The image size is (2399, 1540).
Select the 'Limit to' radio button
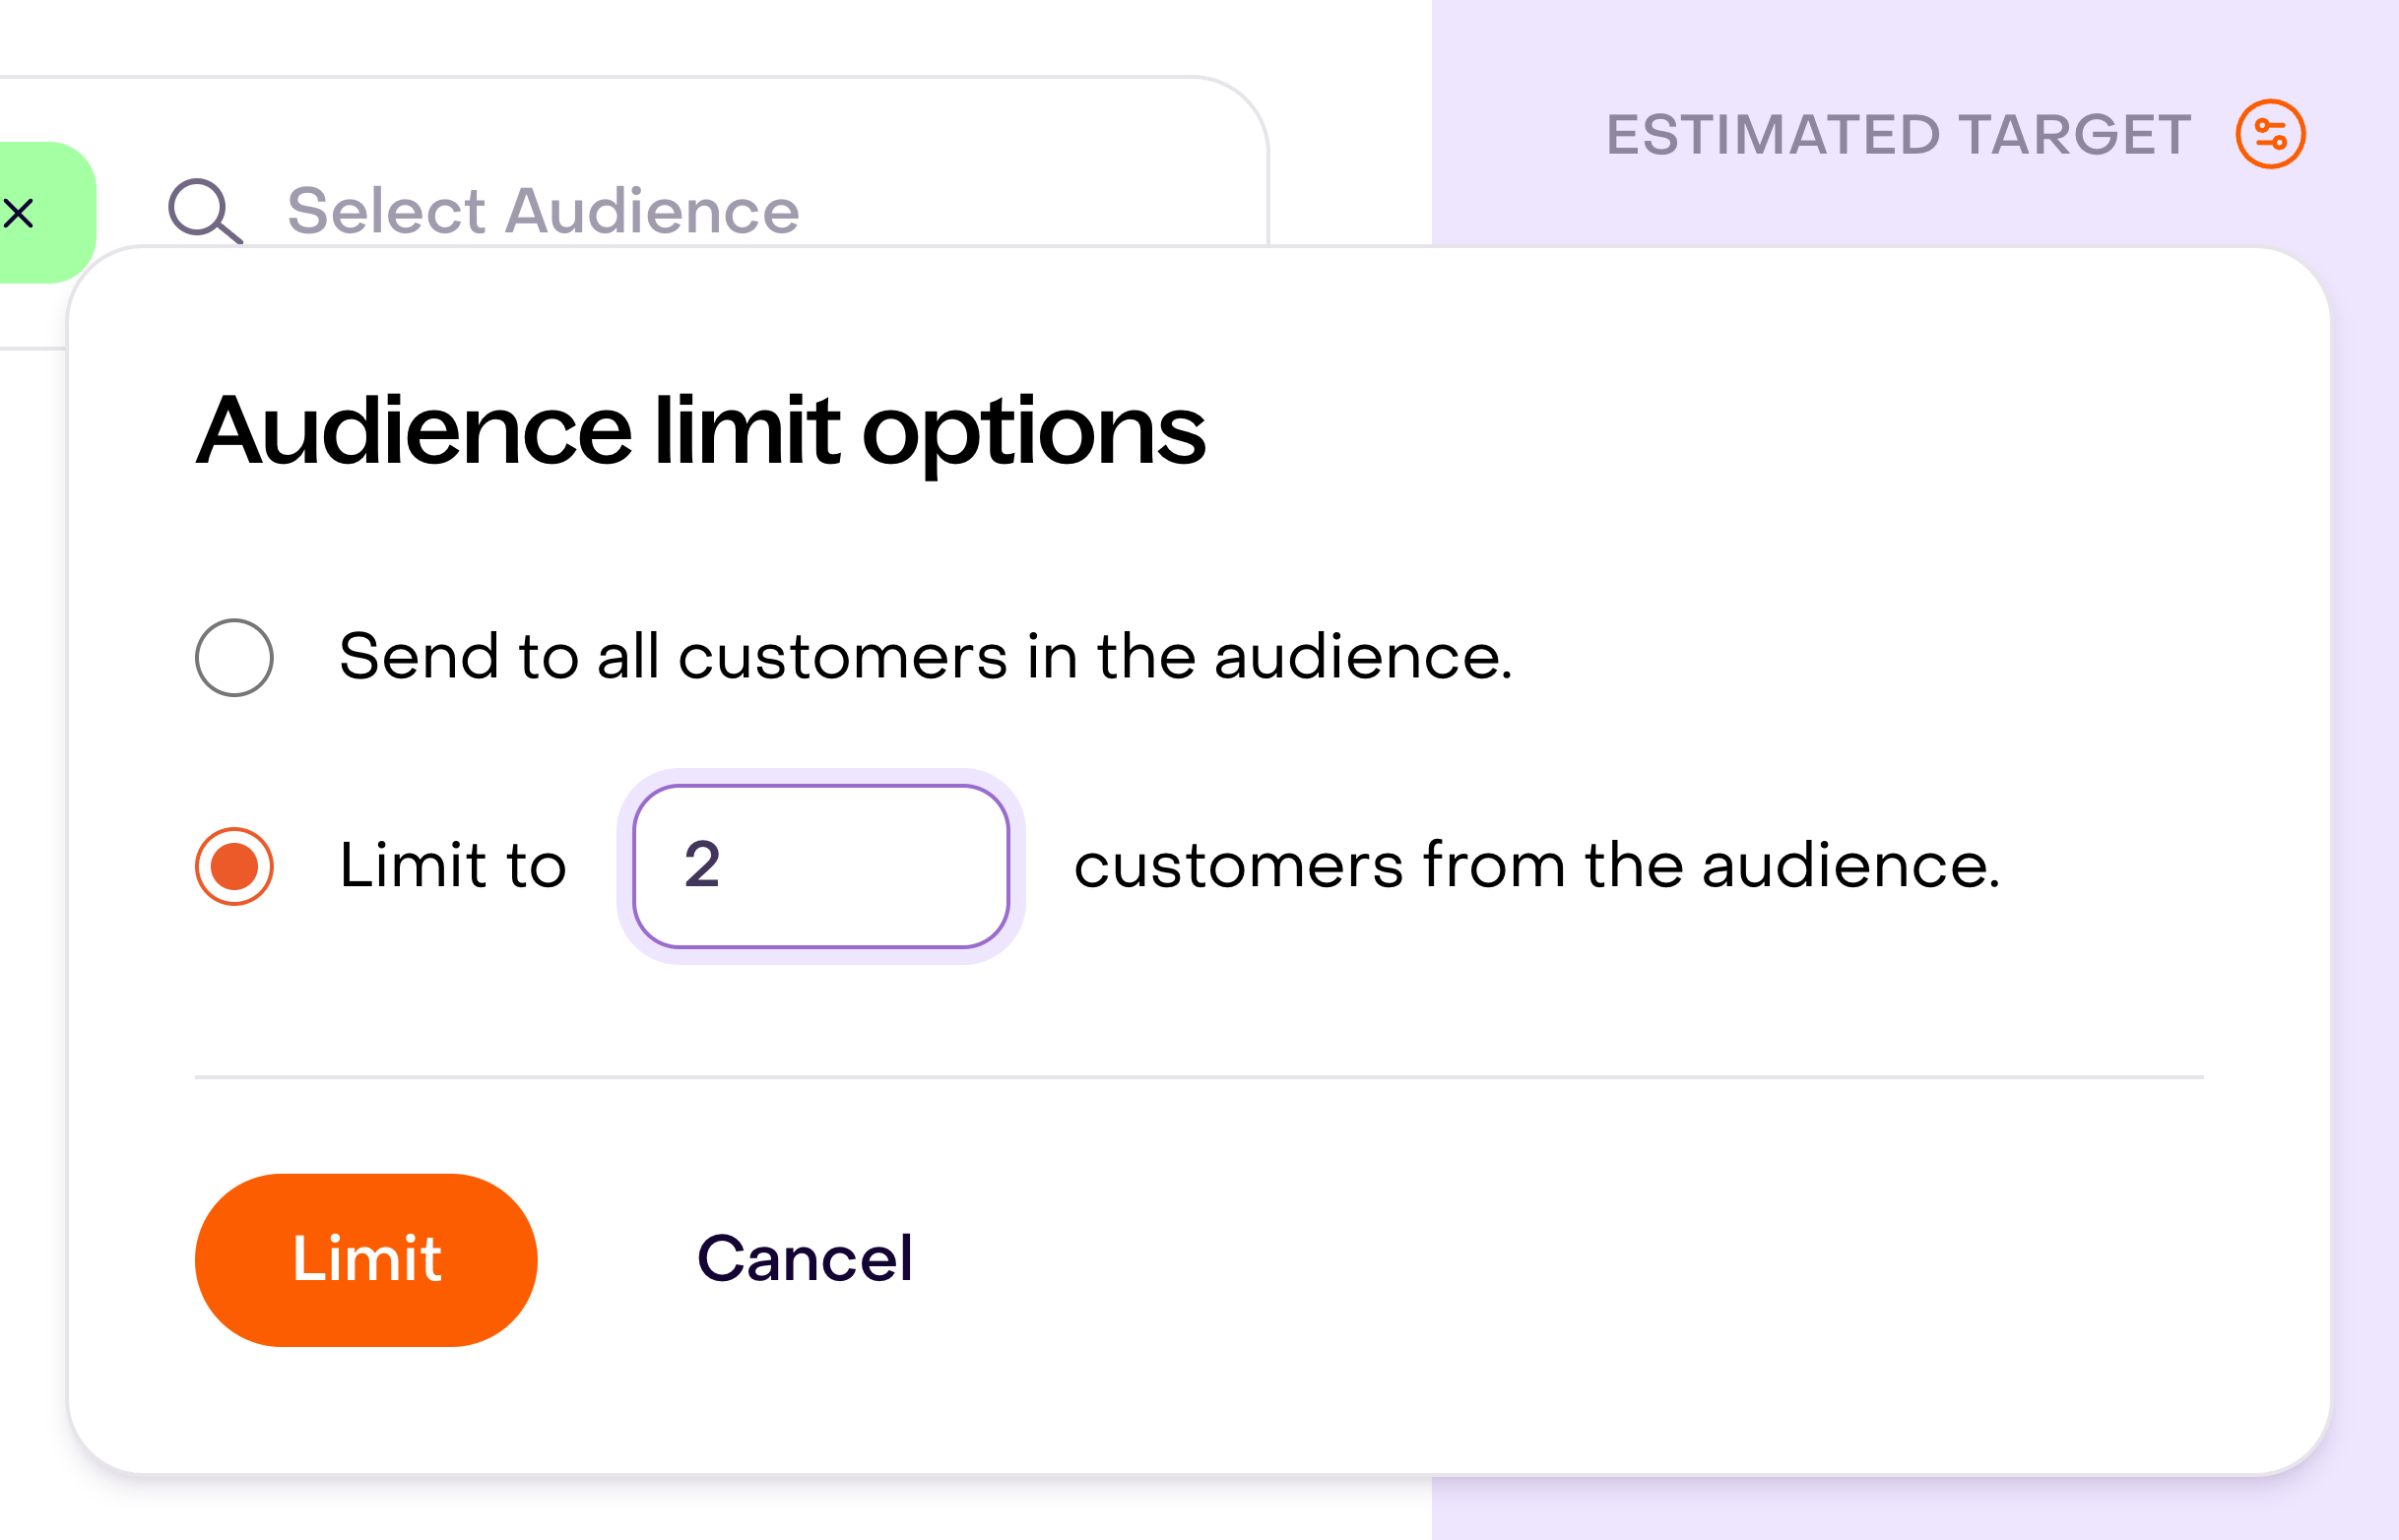(x=234, y=866)
